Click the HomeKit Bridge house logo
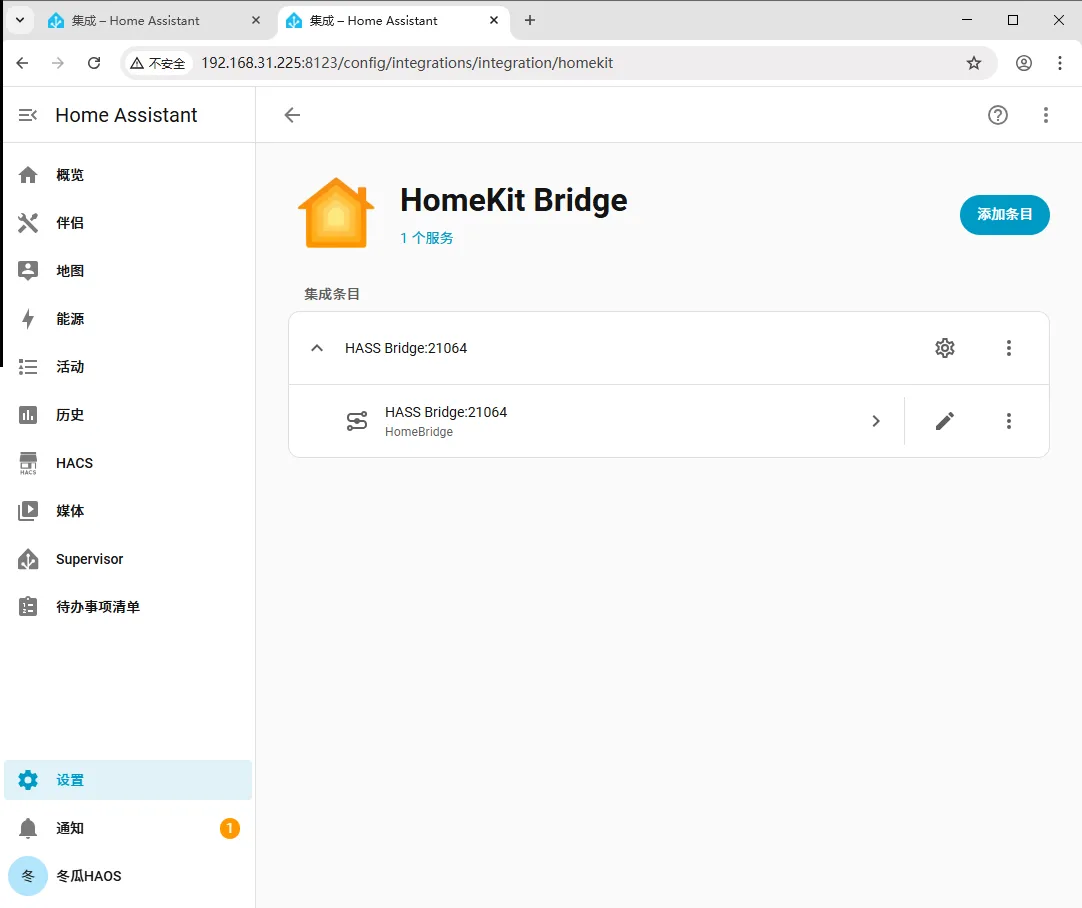Viewport: 1082px width, 908px height. (336, 213)
